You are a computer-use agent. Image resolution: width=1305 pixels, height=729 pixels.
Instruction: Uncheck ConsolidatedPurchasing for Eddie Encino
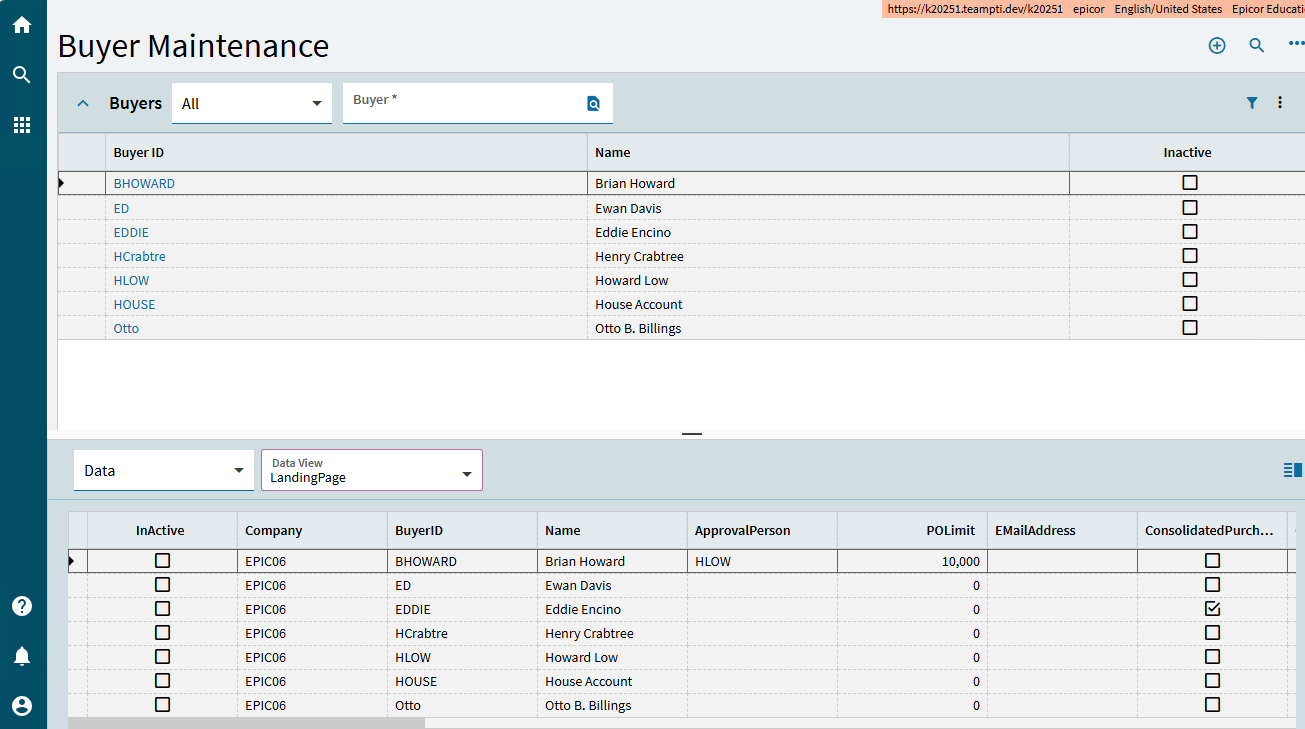click(1212, 609)
